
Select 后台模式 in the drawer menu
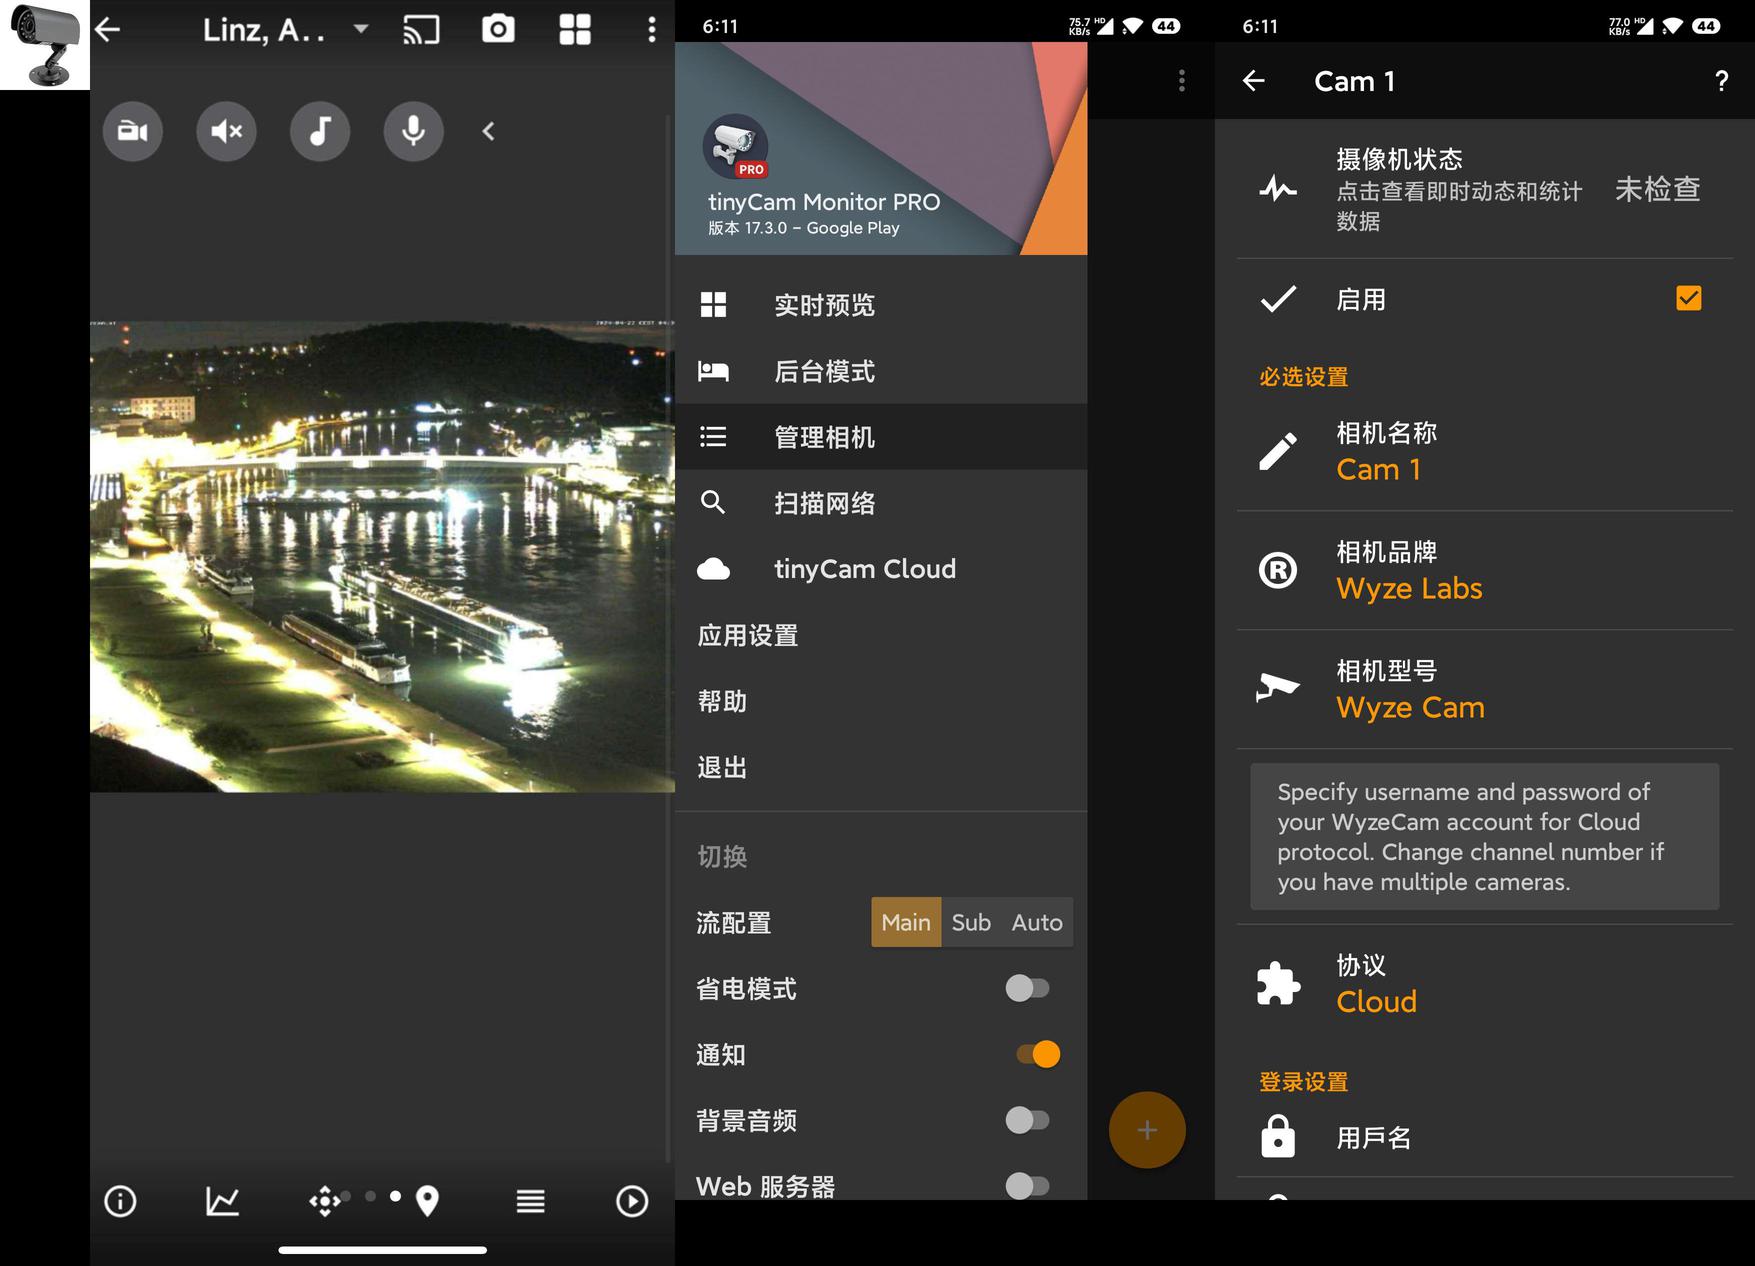point(881,371)
